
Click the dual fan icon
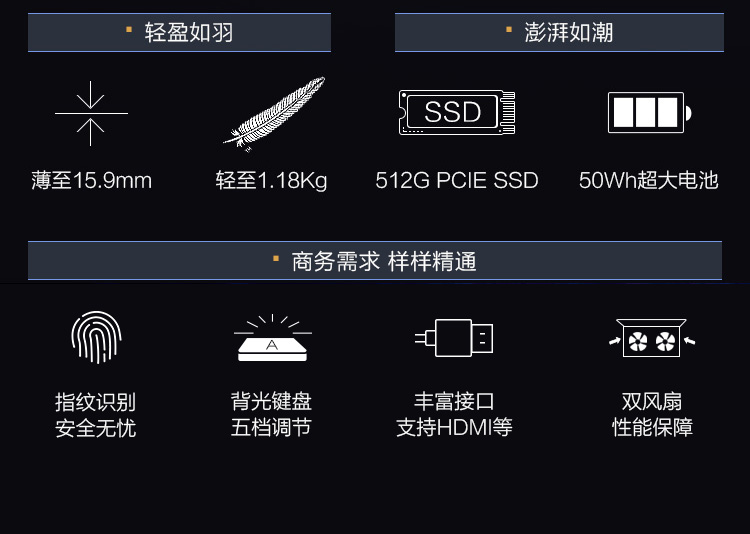pyautogui.click(x=651, y=338)
